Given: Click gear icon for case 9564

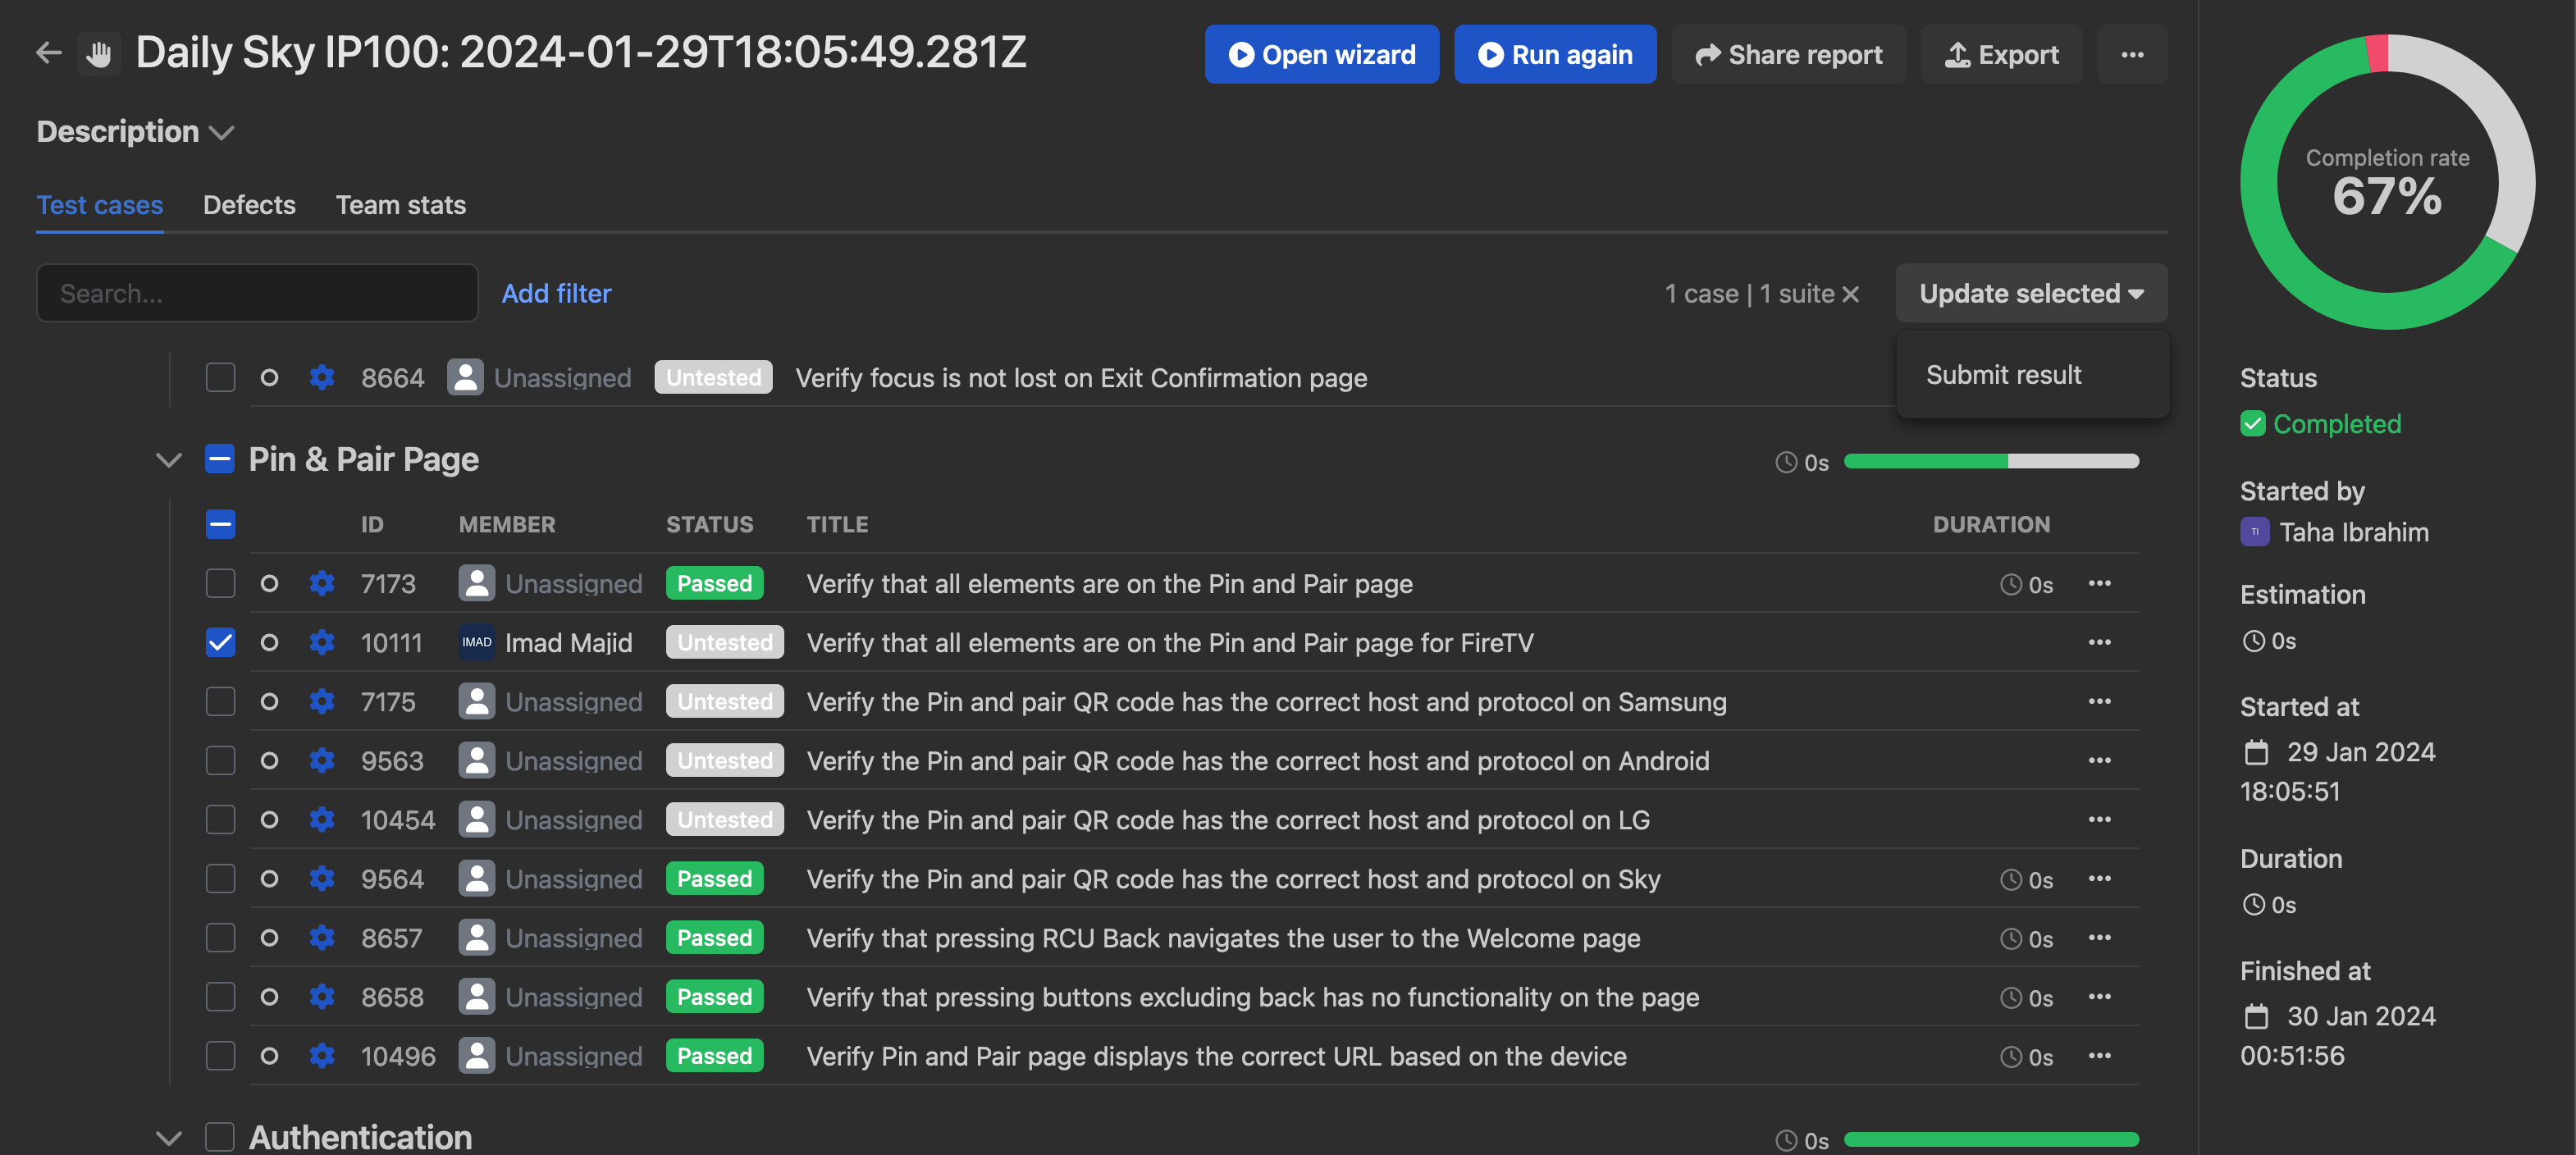Looking at the screenshot, I should [321, 878].
